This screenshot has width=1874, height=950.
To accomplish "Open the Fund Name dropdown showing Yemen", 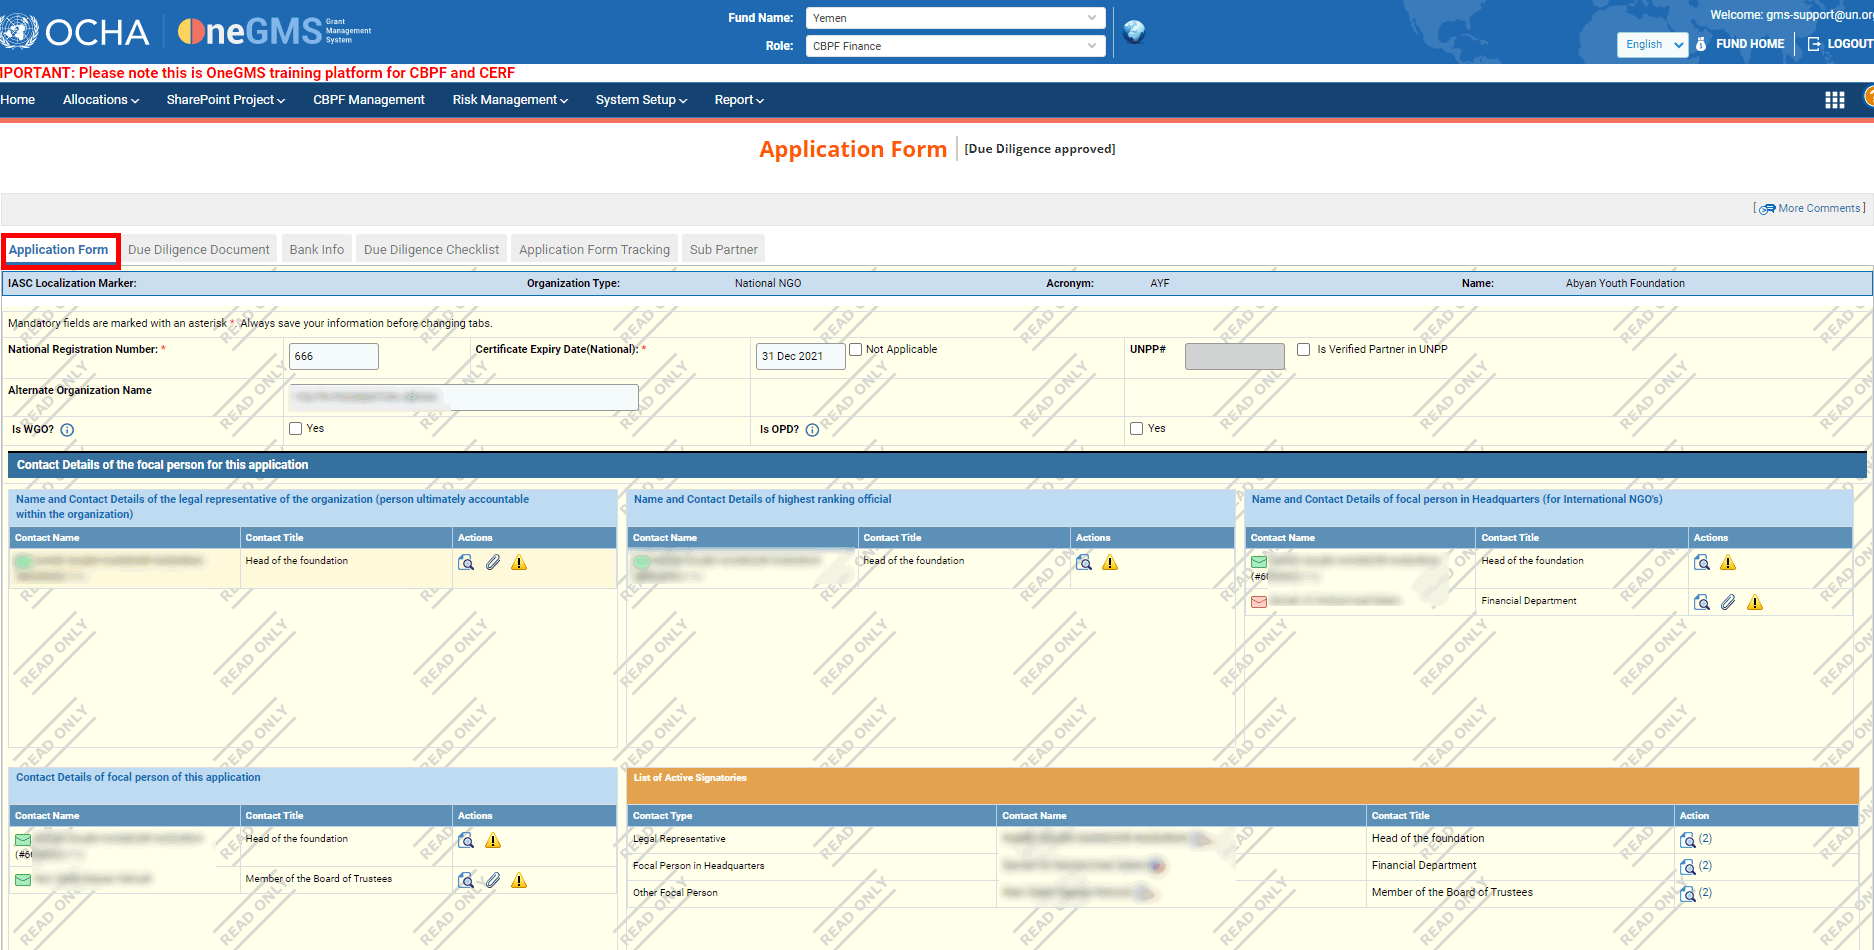I will (x=955, y=18).
